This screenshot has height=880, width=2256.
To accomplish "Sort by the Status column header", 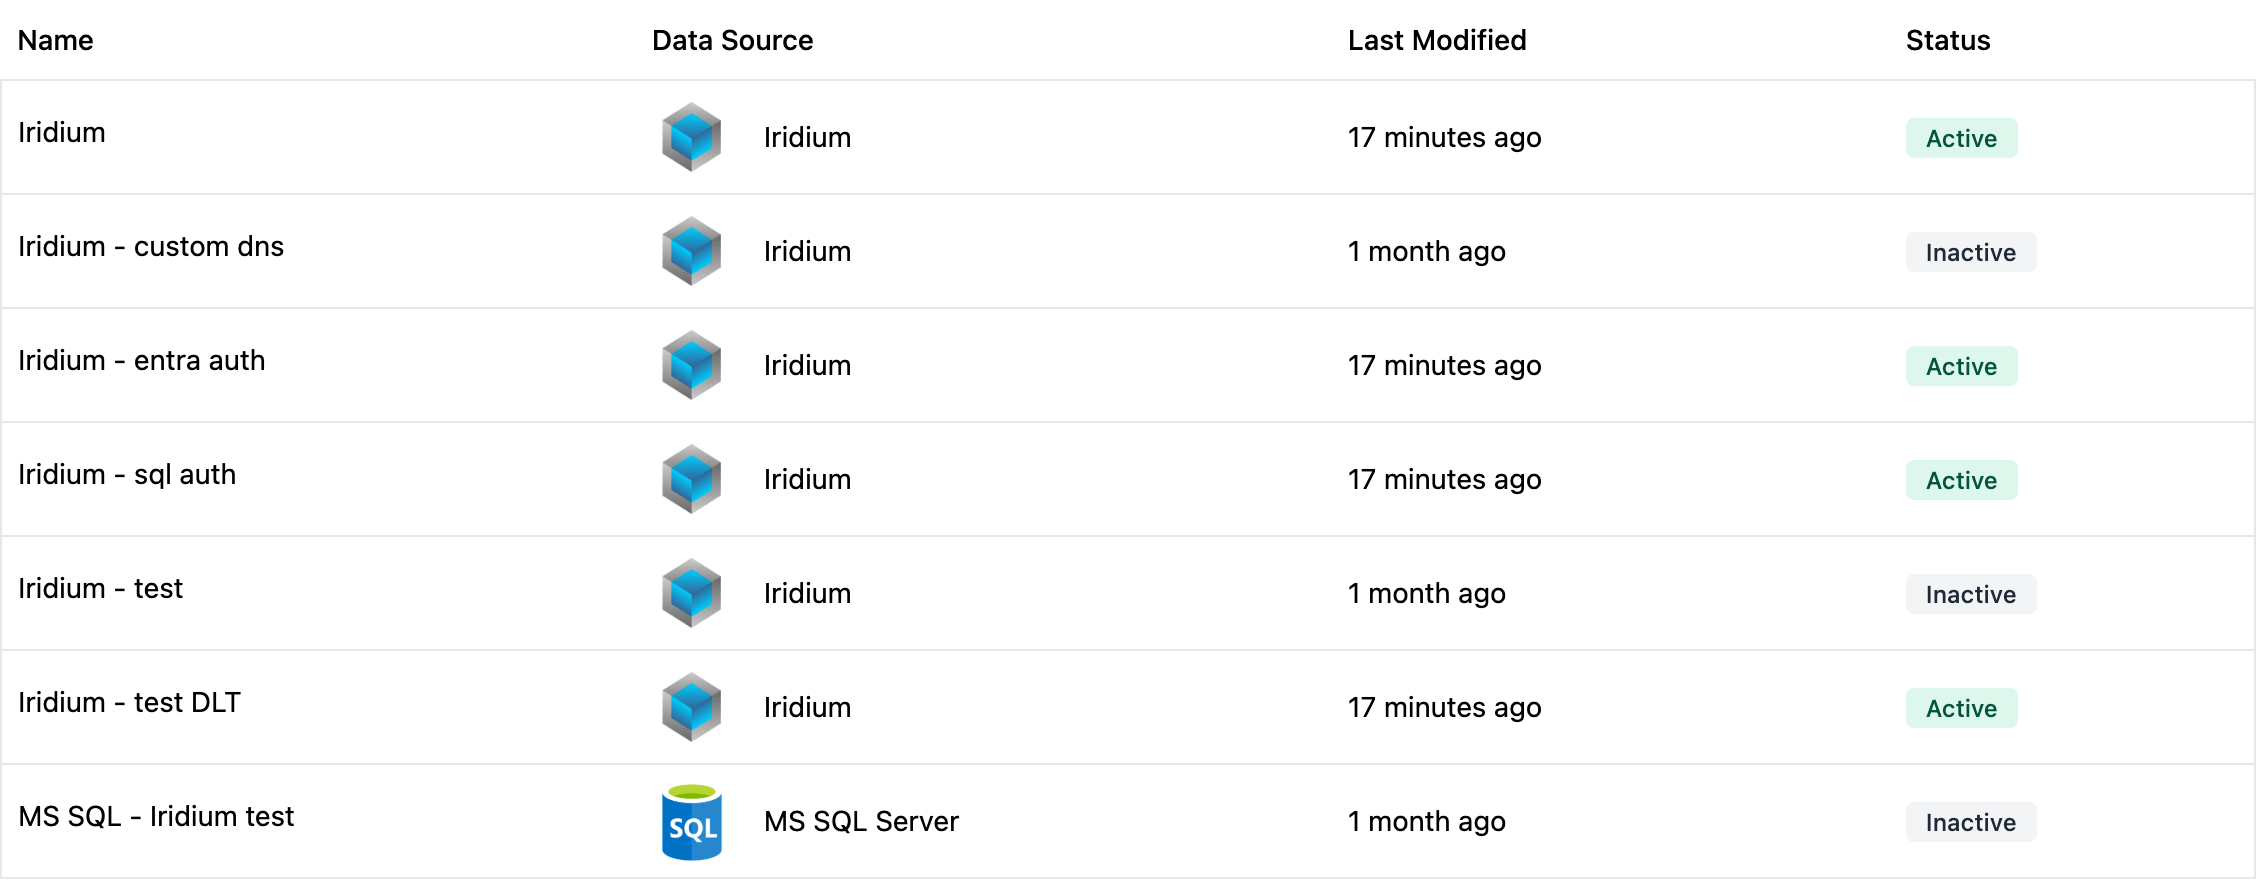I will (x=1945, y=40).
